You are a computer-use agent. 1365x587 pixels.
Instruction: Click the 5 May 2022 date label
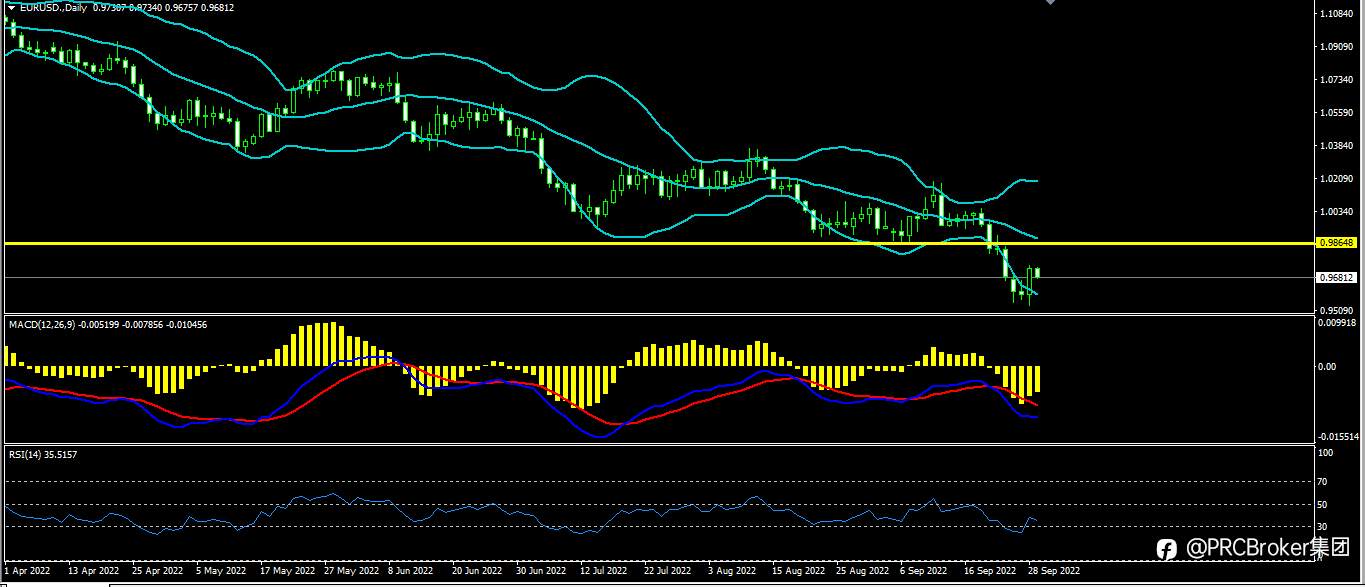click(x=220, y=571)
